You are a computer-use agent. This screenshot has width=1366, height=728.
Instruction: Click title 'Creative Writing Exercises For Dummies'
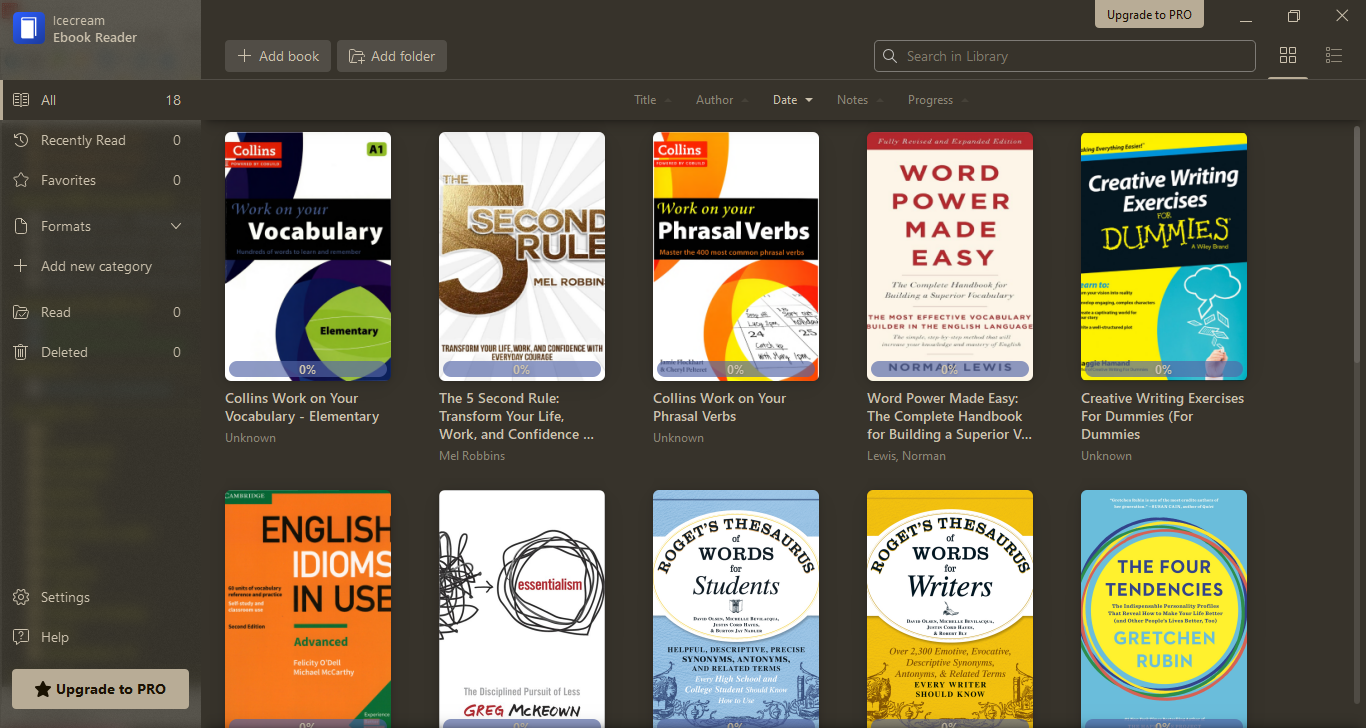pos(1162,416)
